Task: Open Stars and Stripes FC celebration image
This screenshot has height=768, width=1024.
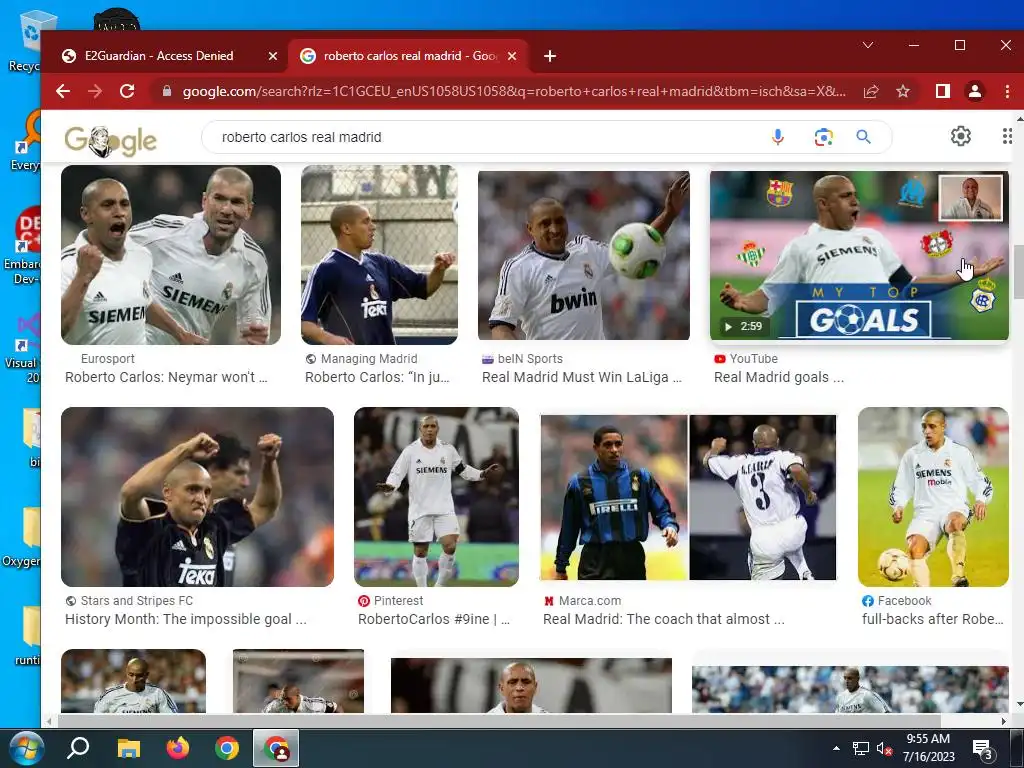Action: point(197,496)
